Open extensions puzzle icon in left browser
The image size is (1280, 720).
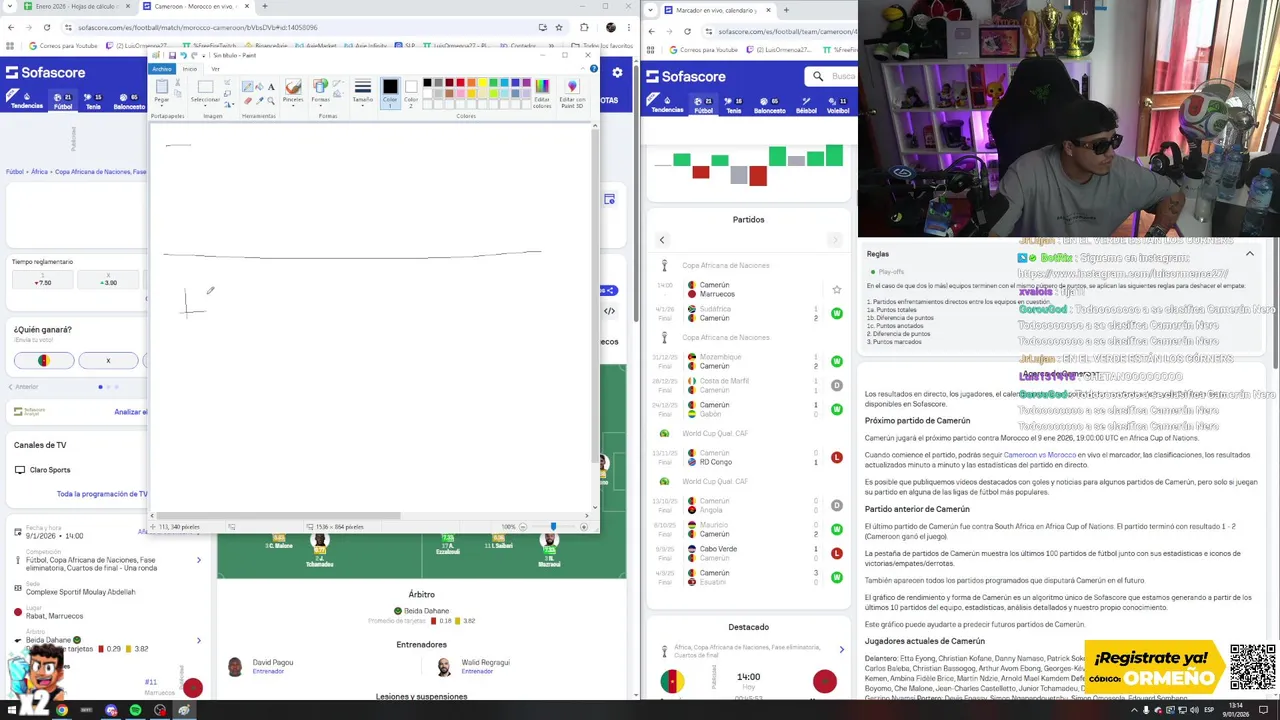tap(584, 27)
